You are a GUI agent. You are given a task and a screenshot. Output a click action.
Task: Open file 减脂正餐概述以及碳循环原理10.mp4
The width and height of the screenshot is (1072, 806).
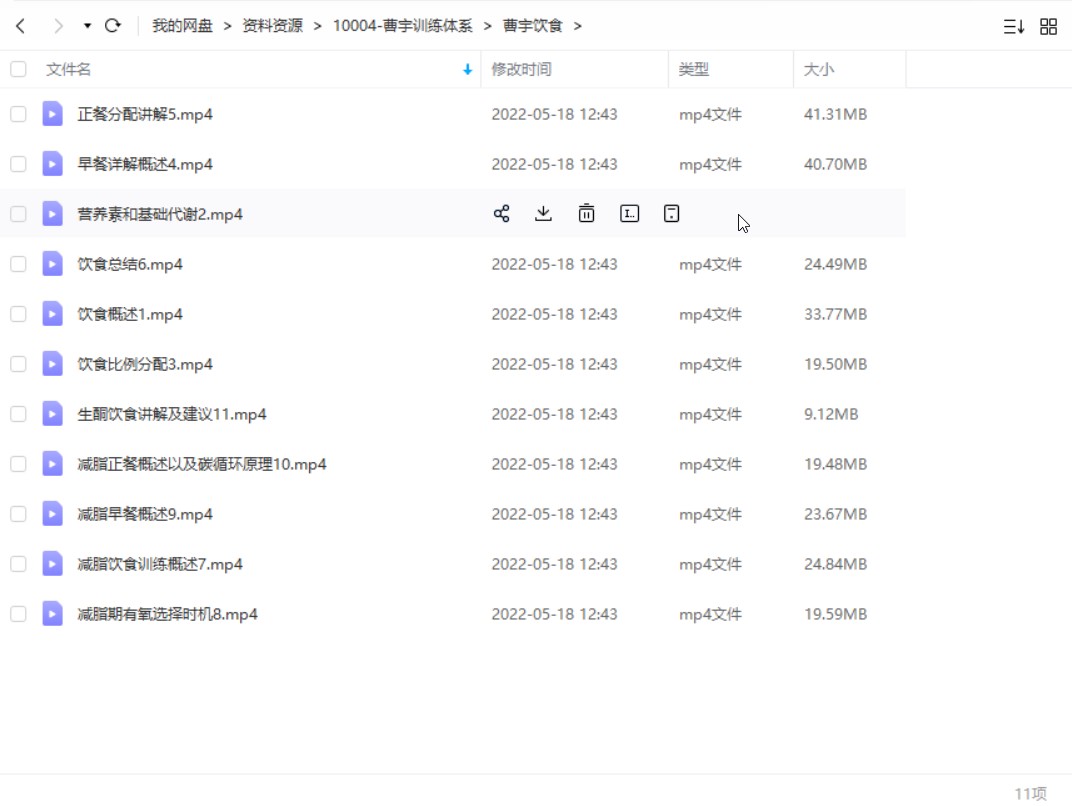(x=202, y=464)
